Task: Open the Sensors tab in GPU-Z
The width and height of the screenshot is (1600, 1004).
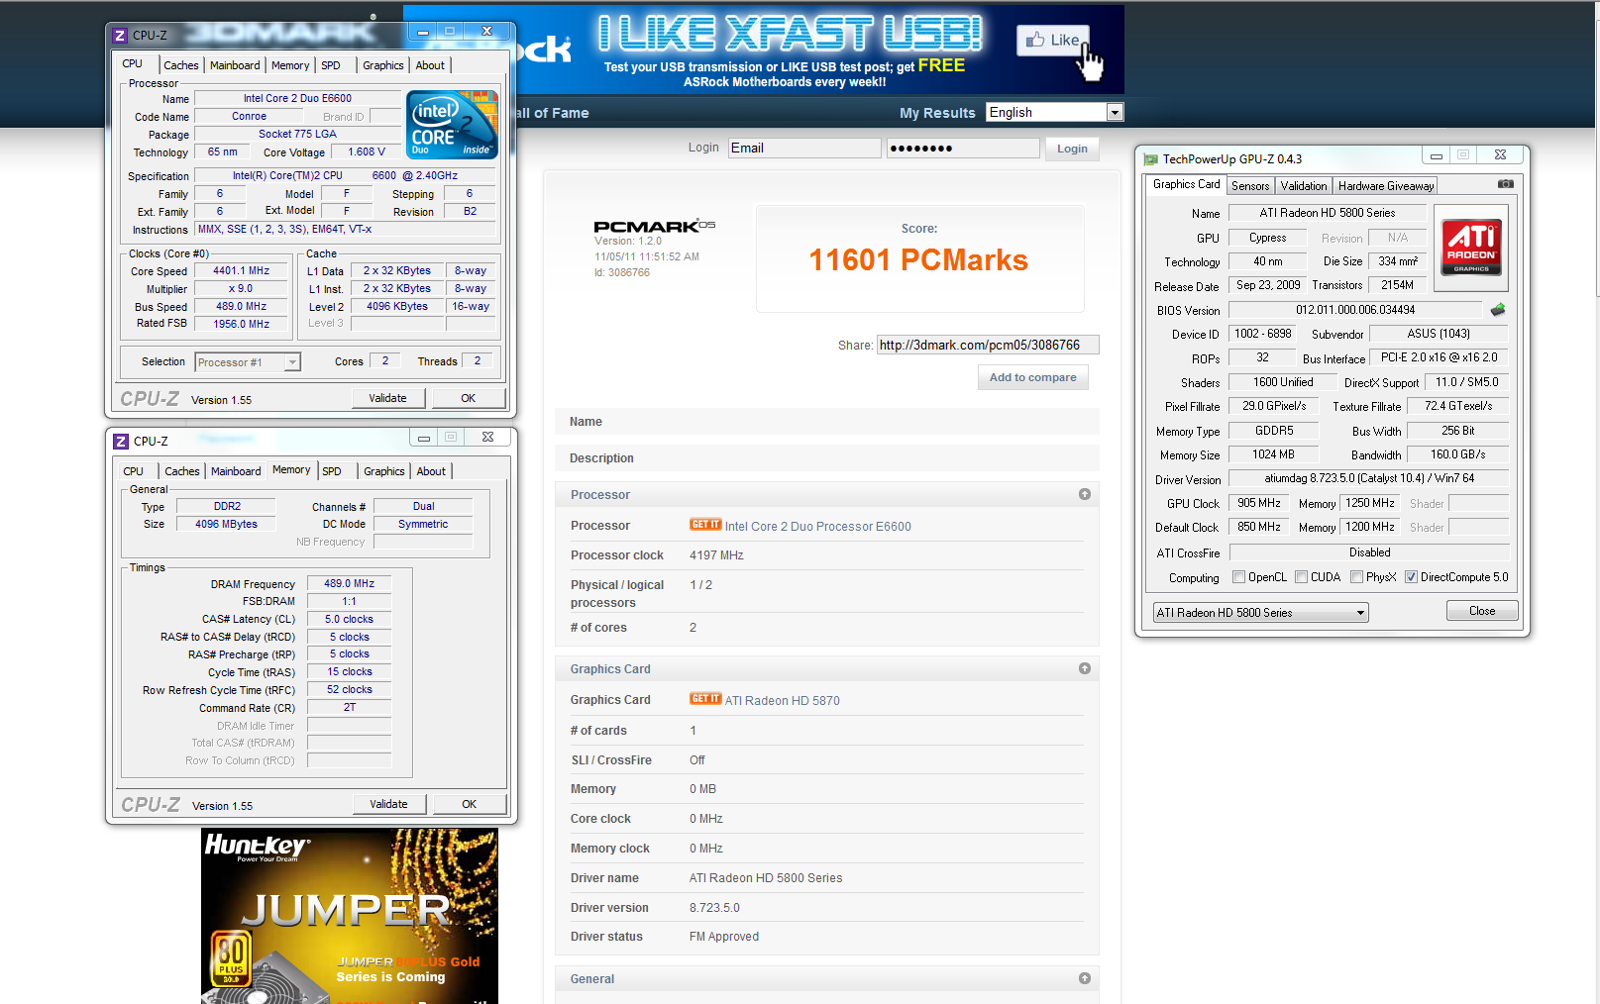Action: (1250, 186)
